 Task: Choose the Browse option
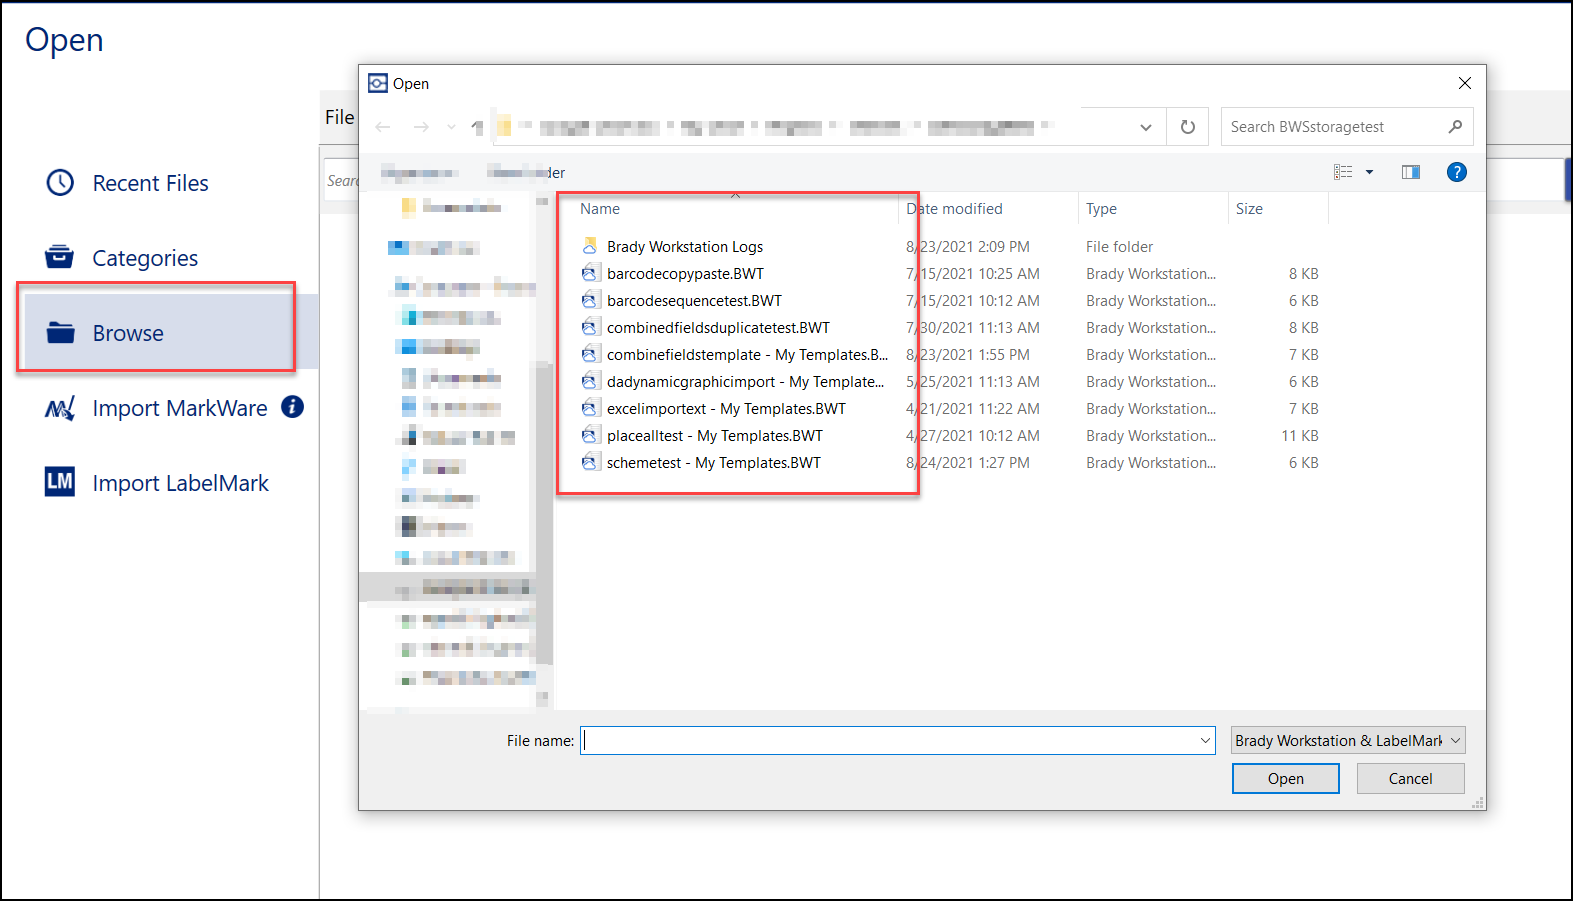click(x=128, y=333)
